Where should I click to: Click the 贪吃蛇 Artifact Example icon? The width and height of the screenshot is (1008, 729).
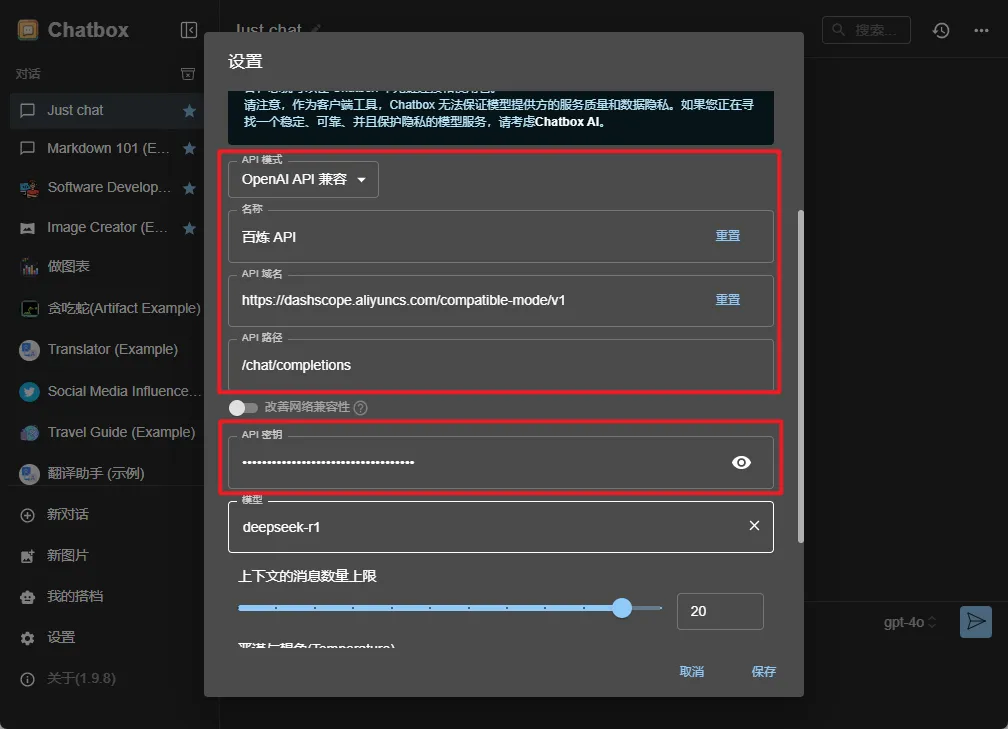30,309
